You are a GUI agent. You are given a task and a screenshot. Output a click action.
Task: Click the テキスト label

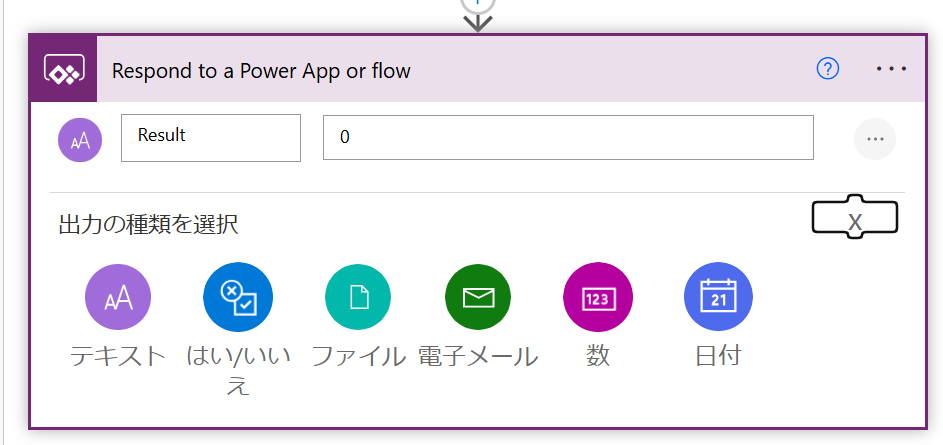coord(118,357)
